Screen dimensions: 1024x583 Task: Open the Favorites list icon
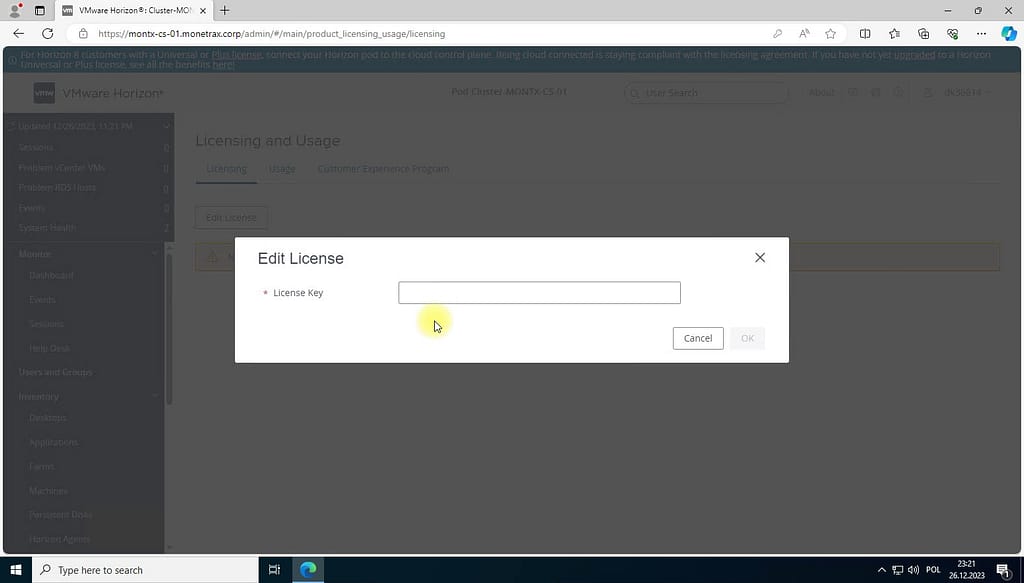point(894,33)
